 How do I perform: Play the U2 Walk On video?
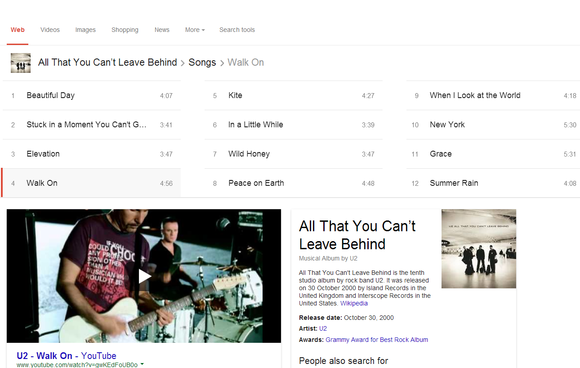pyautogui.click(x=144, y=276)
